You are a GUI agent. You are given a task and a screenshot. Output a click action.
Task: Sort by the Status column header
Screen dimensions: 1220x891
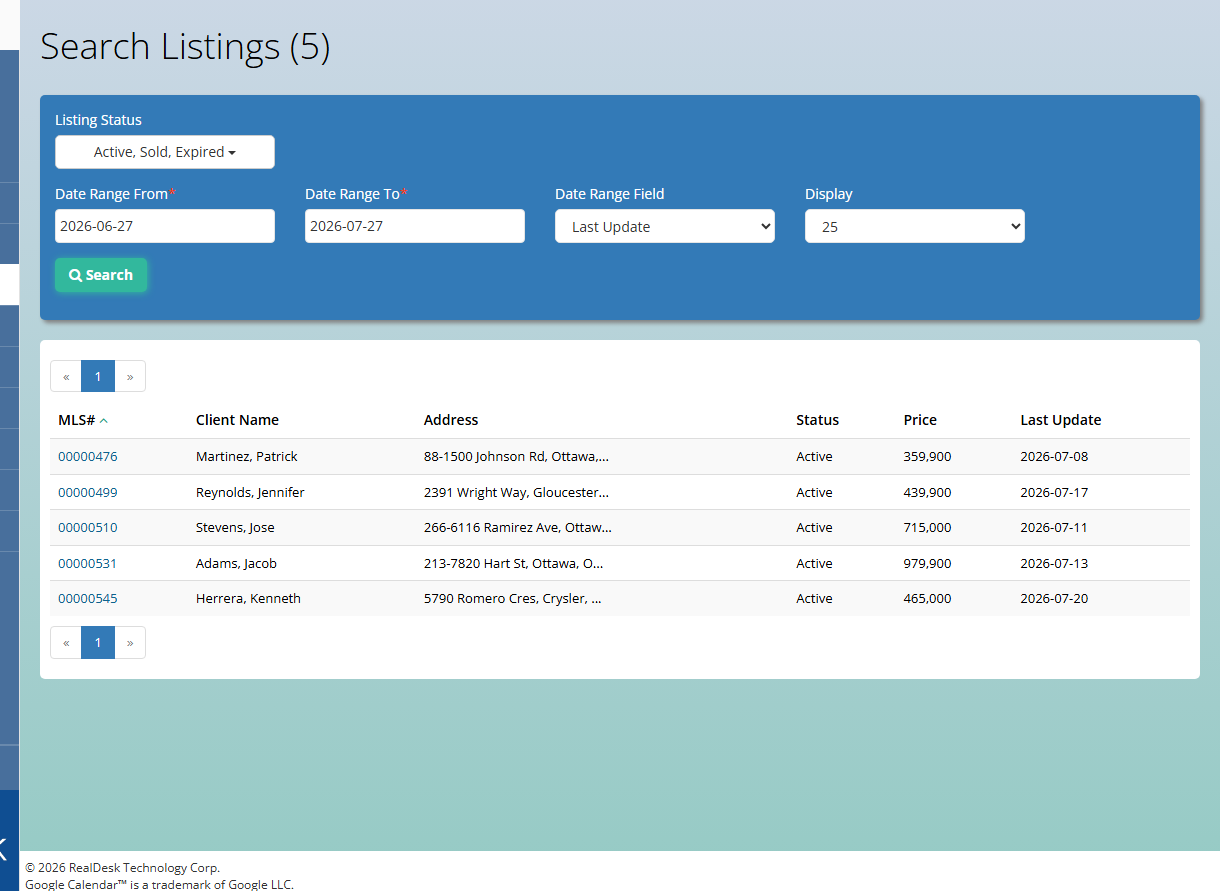click(817, 420)
